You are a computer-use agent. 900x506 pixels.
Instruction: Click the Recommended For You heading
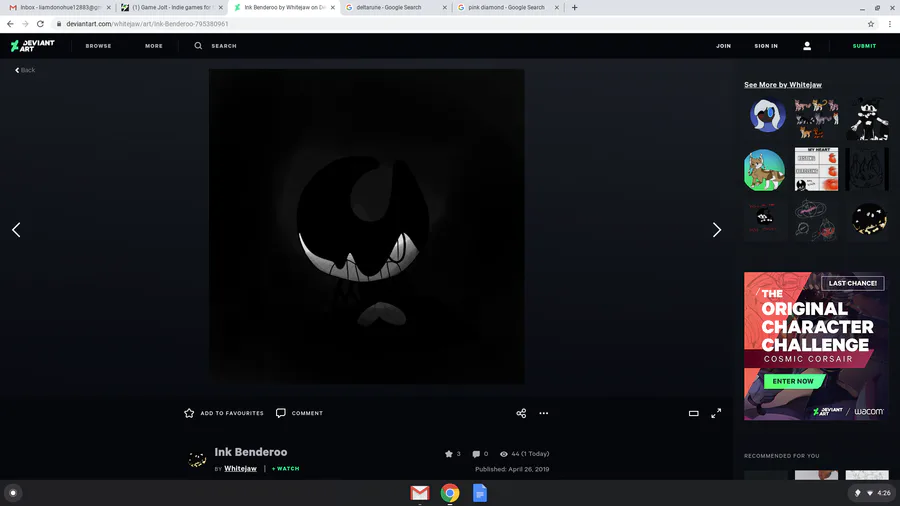tap(781, 456)
